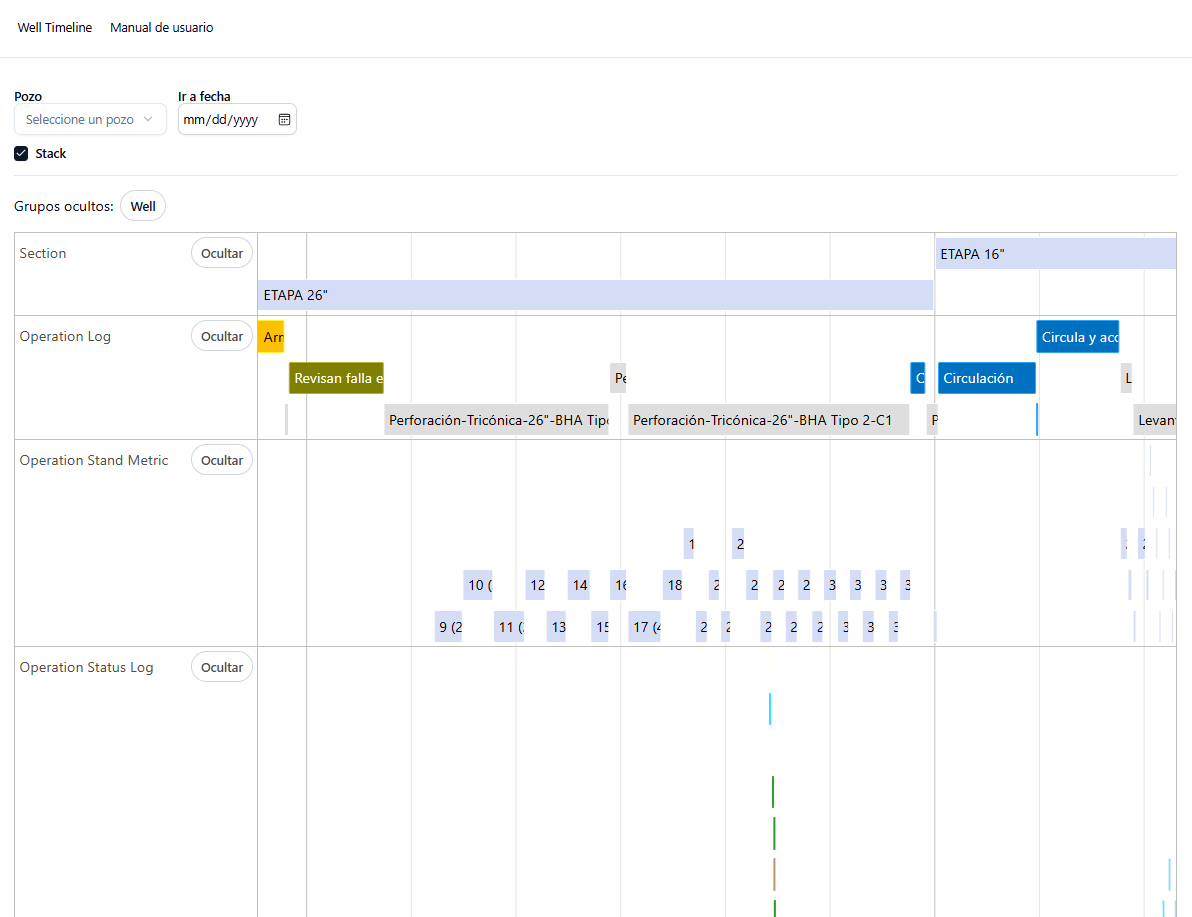Screen dimensions: 1192x917
Task: Select the ETAPA 26" section bar
Action: [x=595, y=295]
